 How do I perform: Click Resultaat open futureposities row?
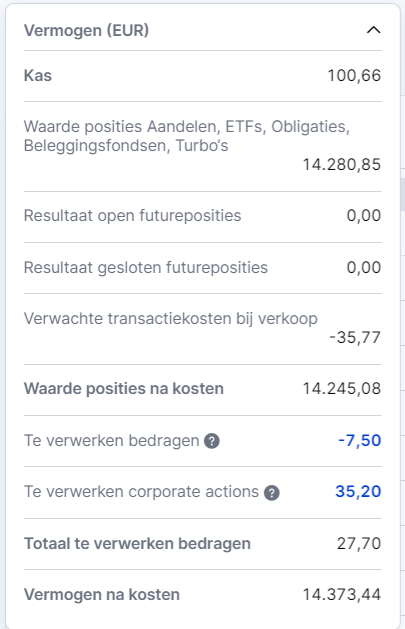pos(202,216)
